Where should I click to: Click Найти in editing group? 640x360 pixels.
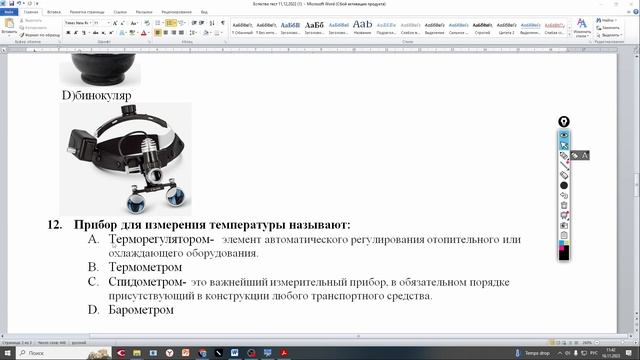pos(607,20)
